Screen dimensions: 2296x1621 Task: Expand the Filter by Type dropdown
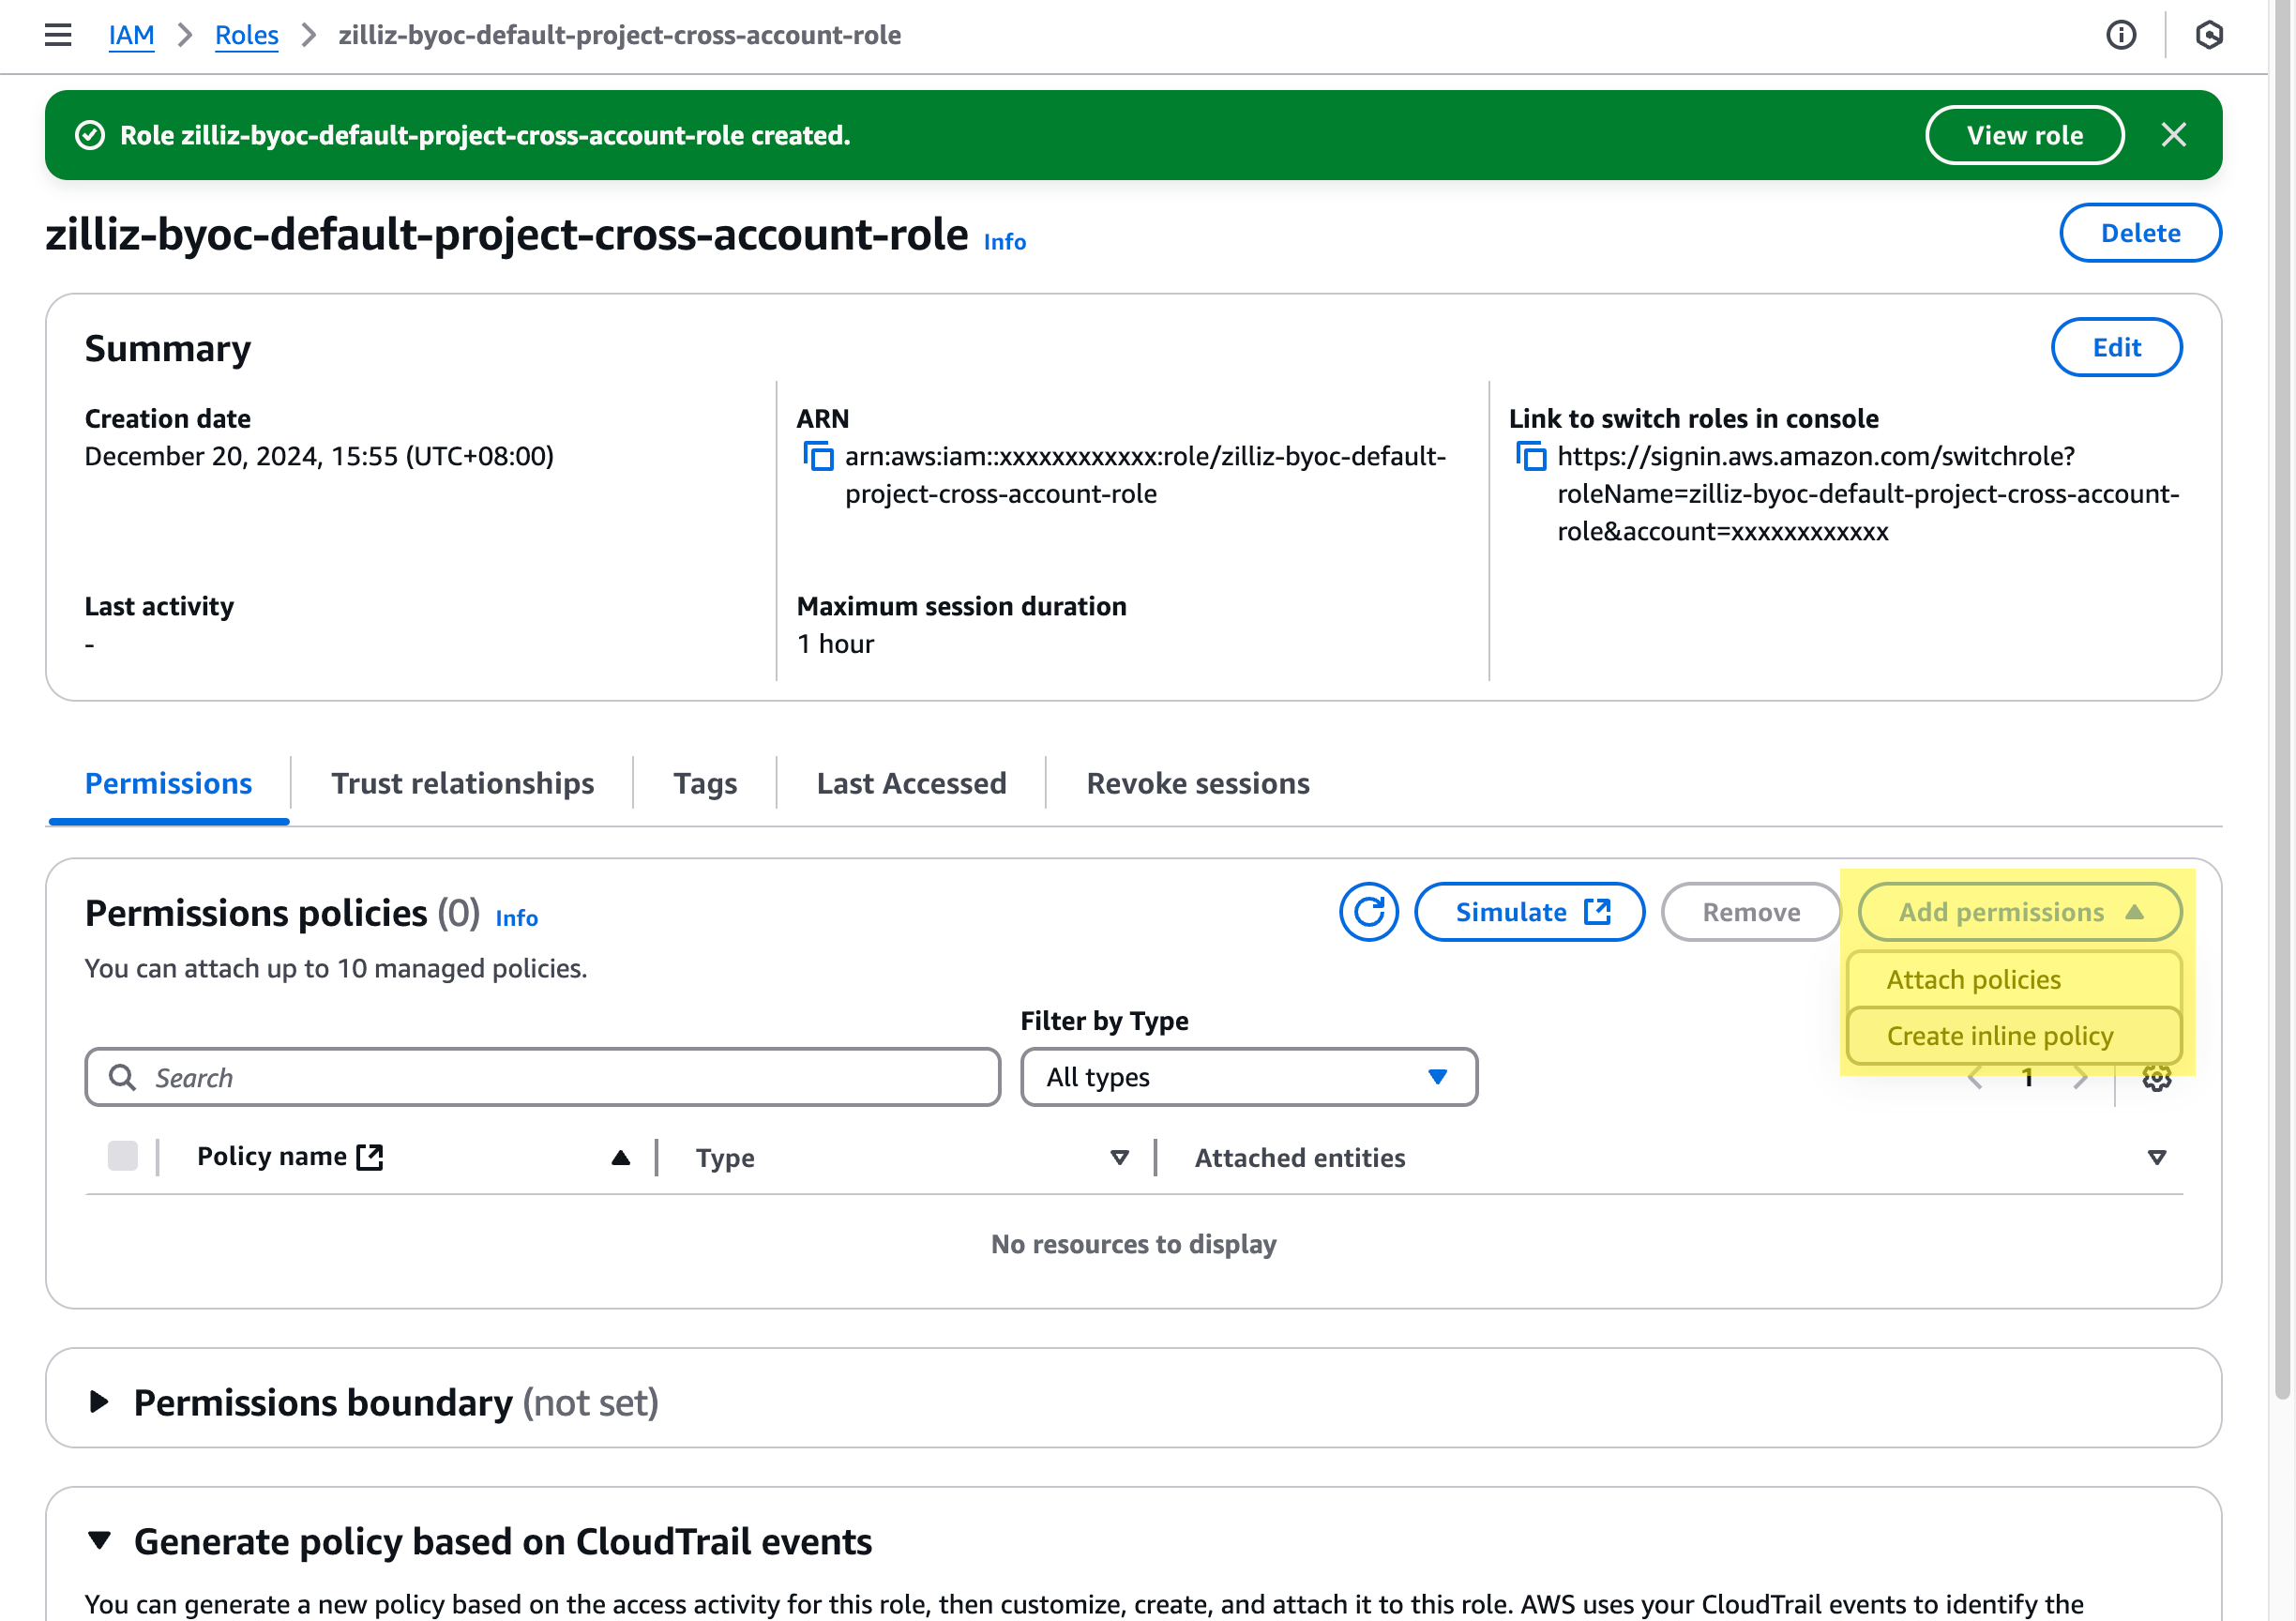[1247, 1077]
